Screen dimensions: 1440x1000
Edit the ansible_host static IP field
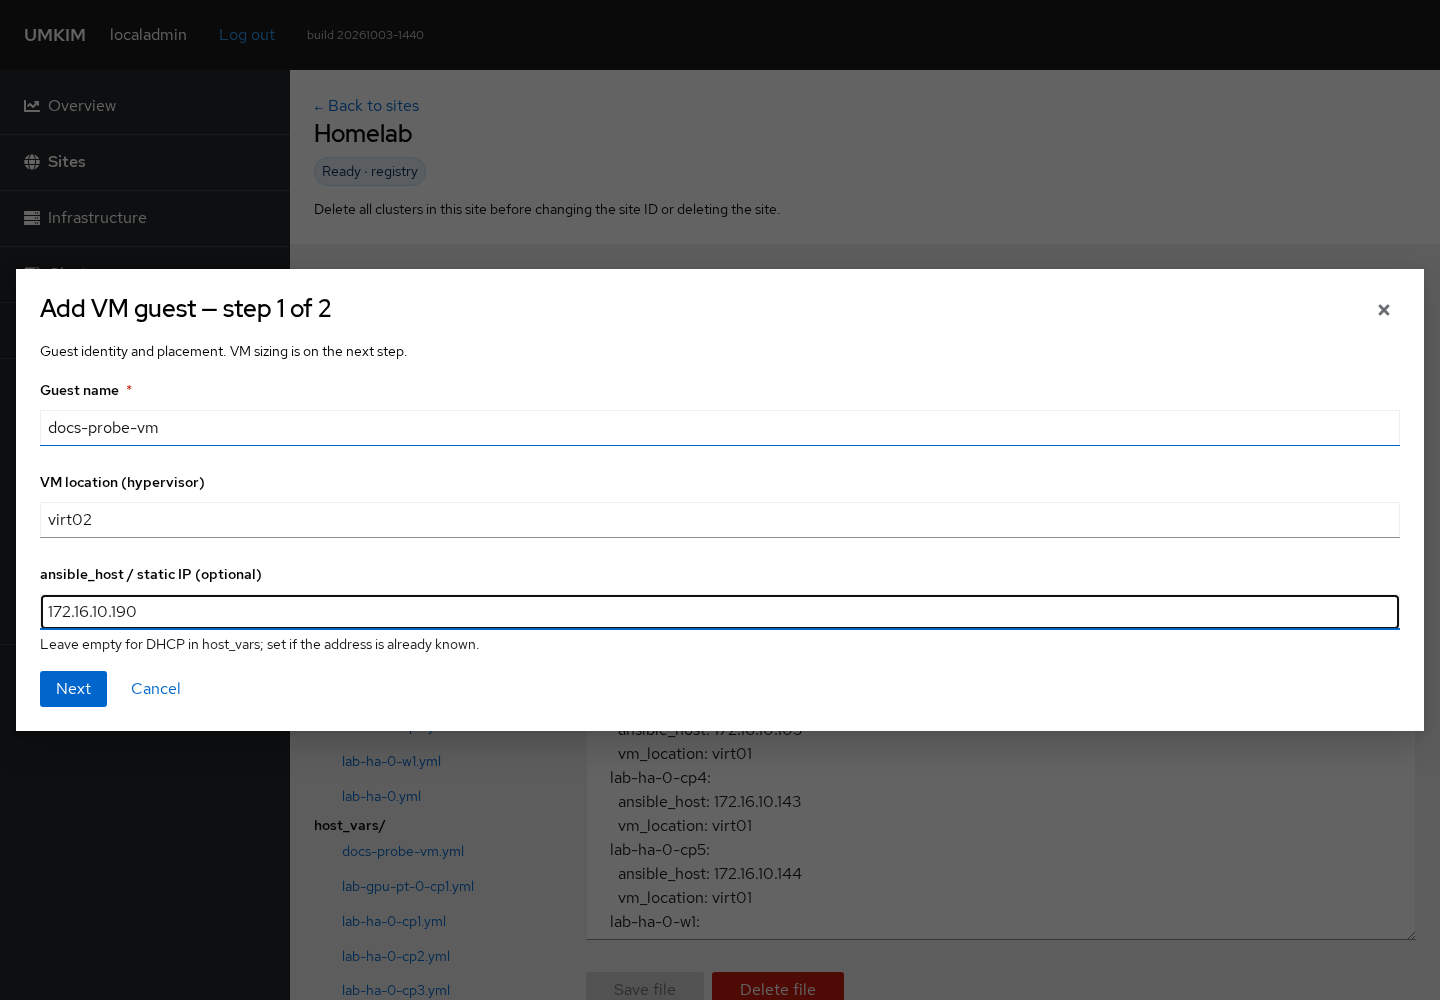[720, 612]
